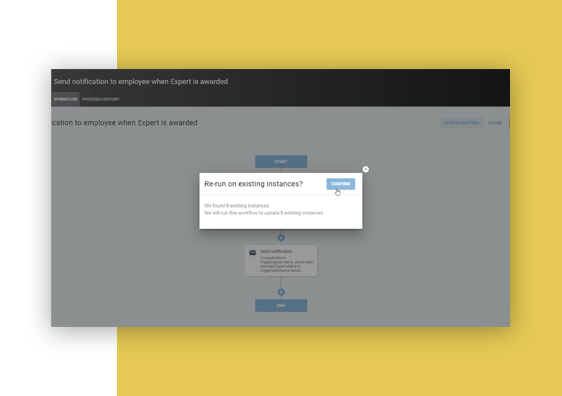Select the Workflow tab

coord(66,99)
